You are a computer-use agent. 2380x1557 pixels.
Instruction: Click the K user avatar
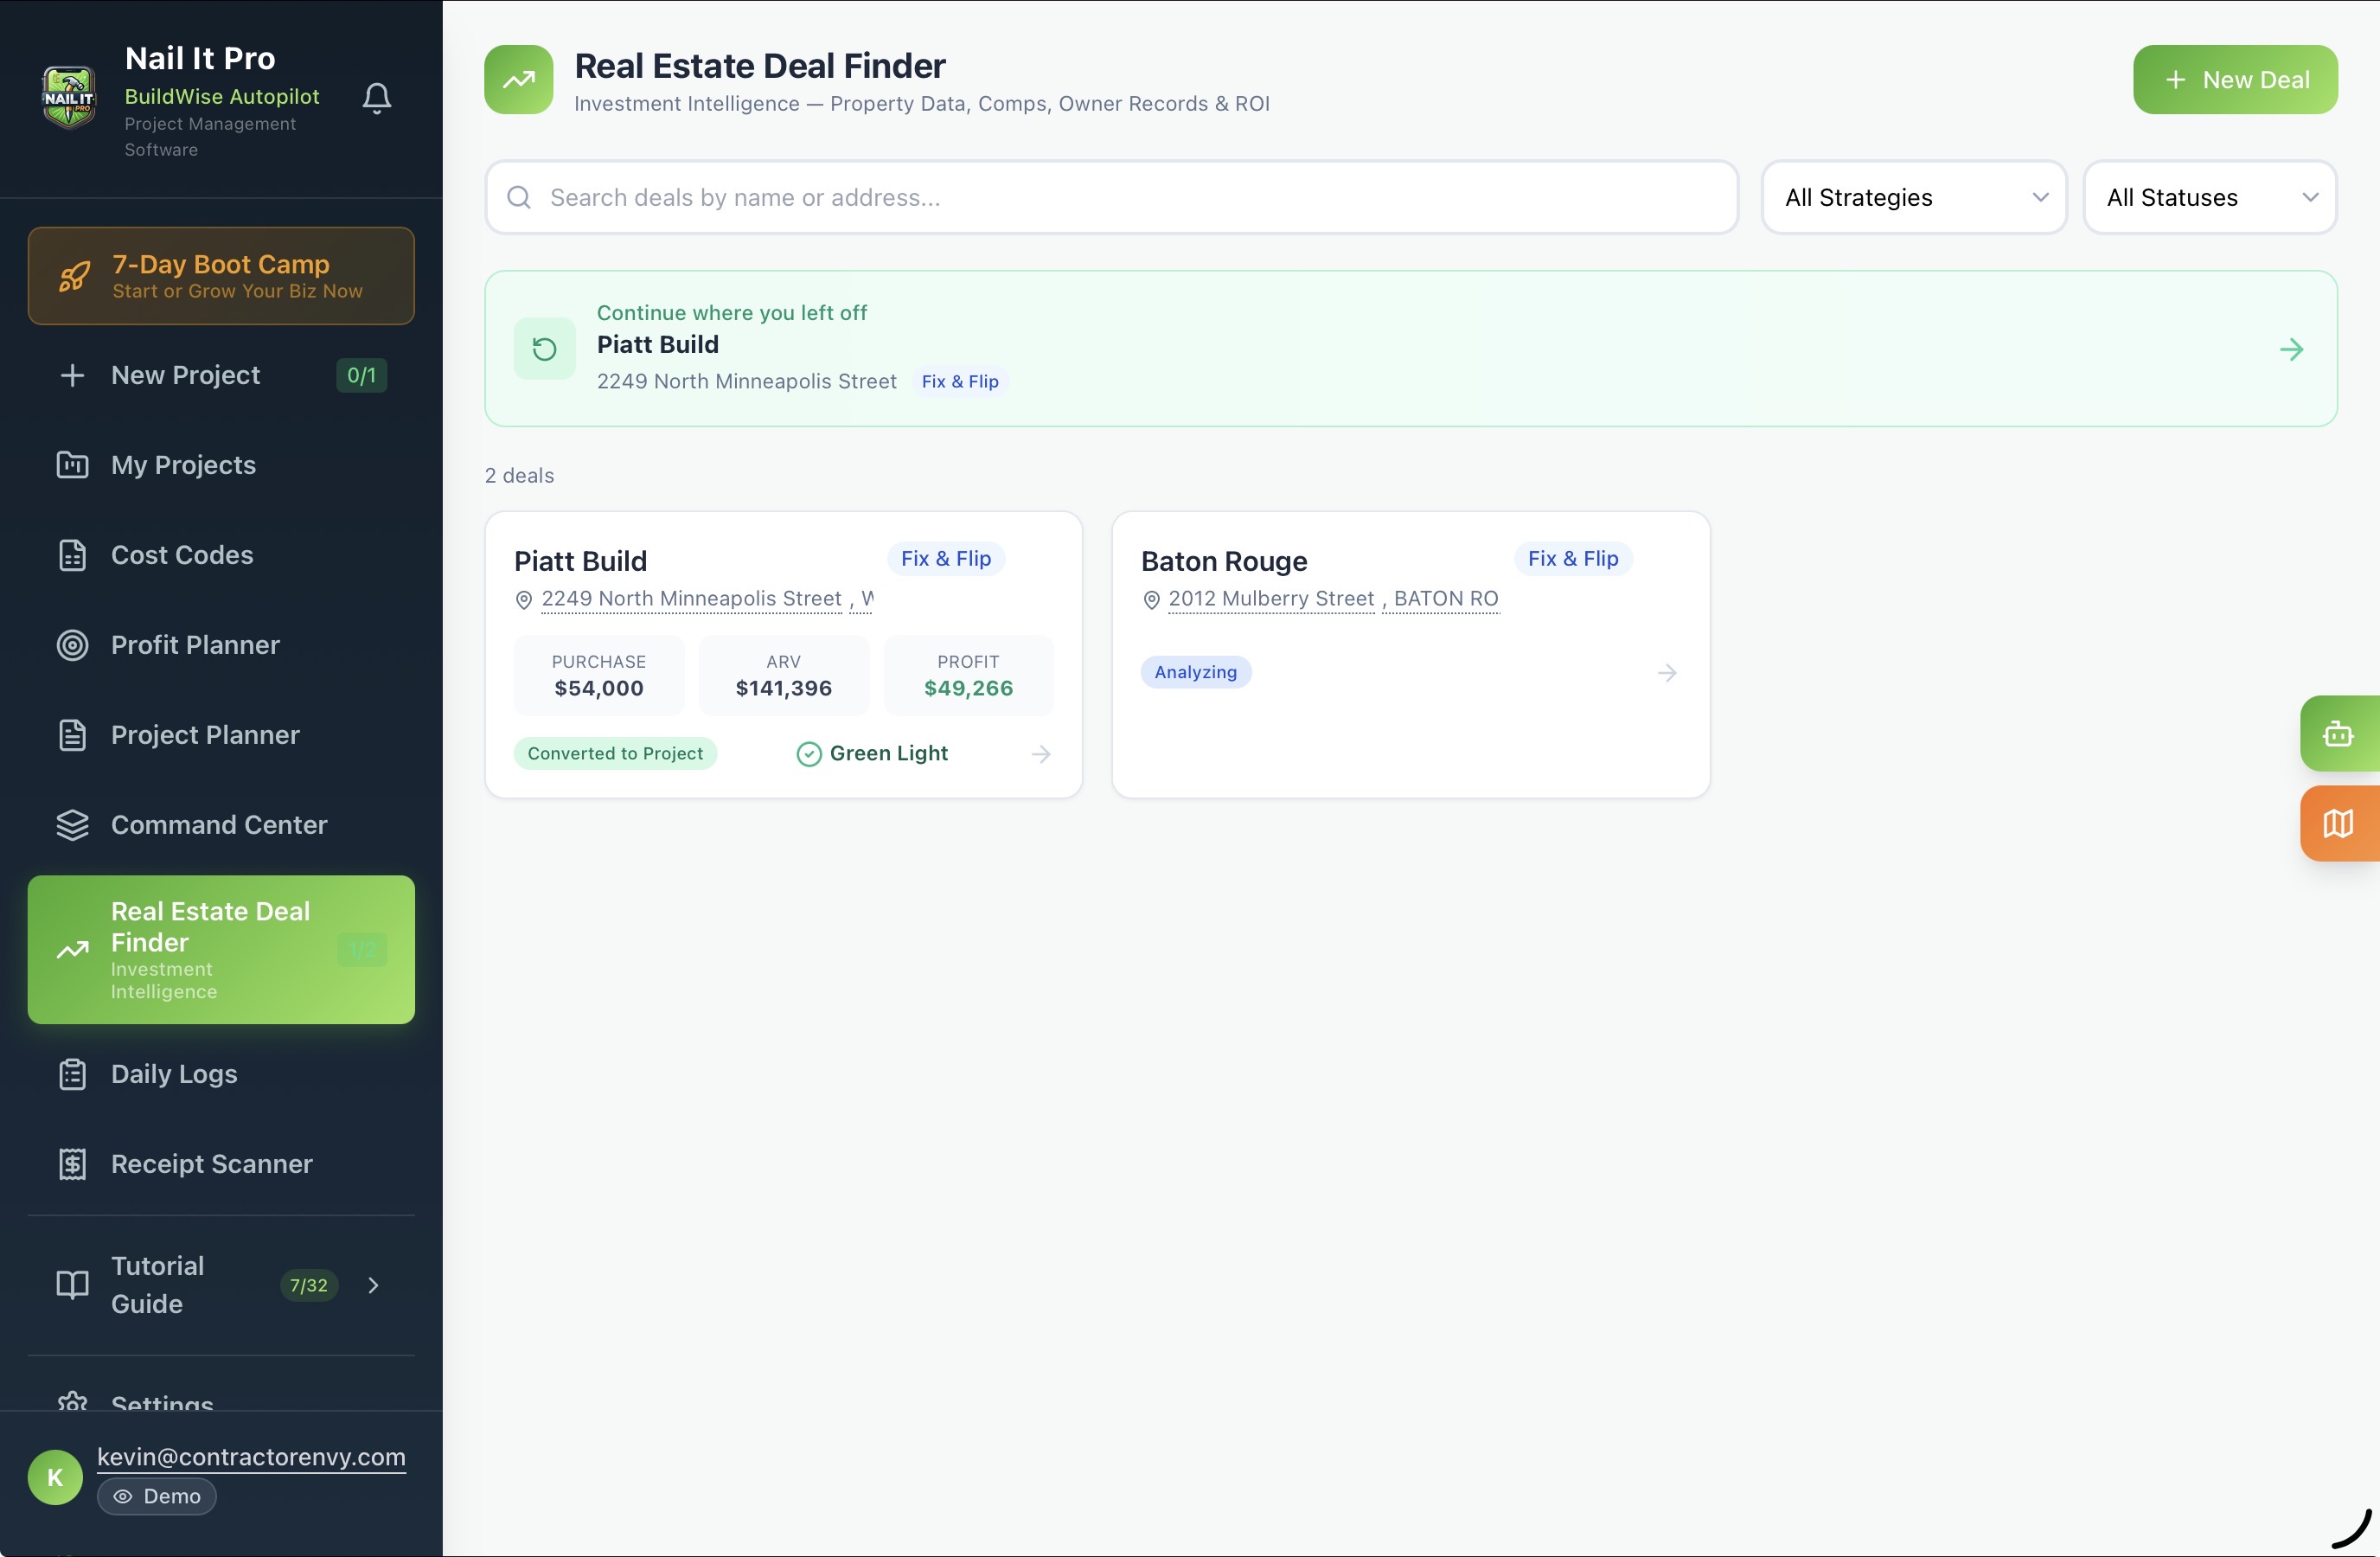pyautogui.click(x=55, y=1477)
